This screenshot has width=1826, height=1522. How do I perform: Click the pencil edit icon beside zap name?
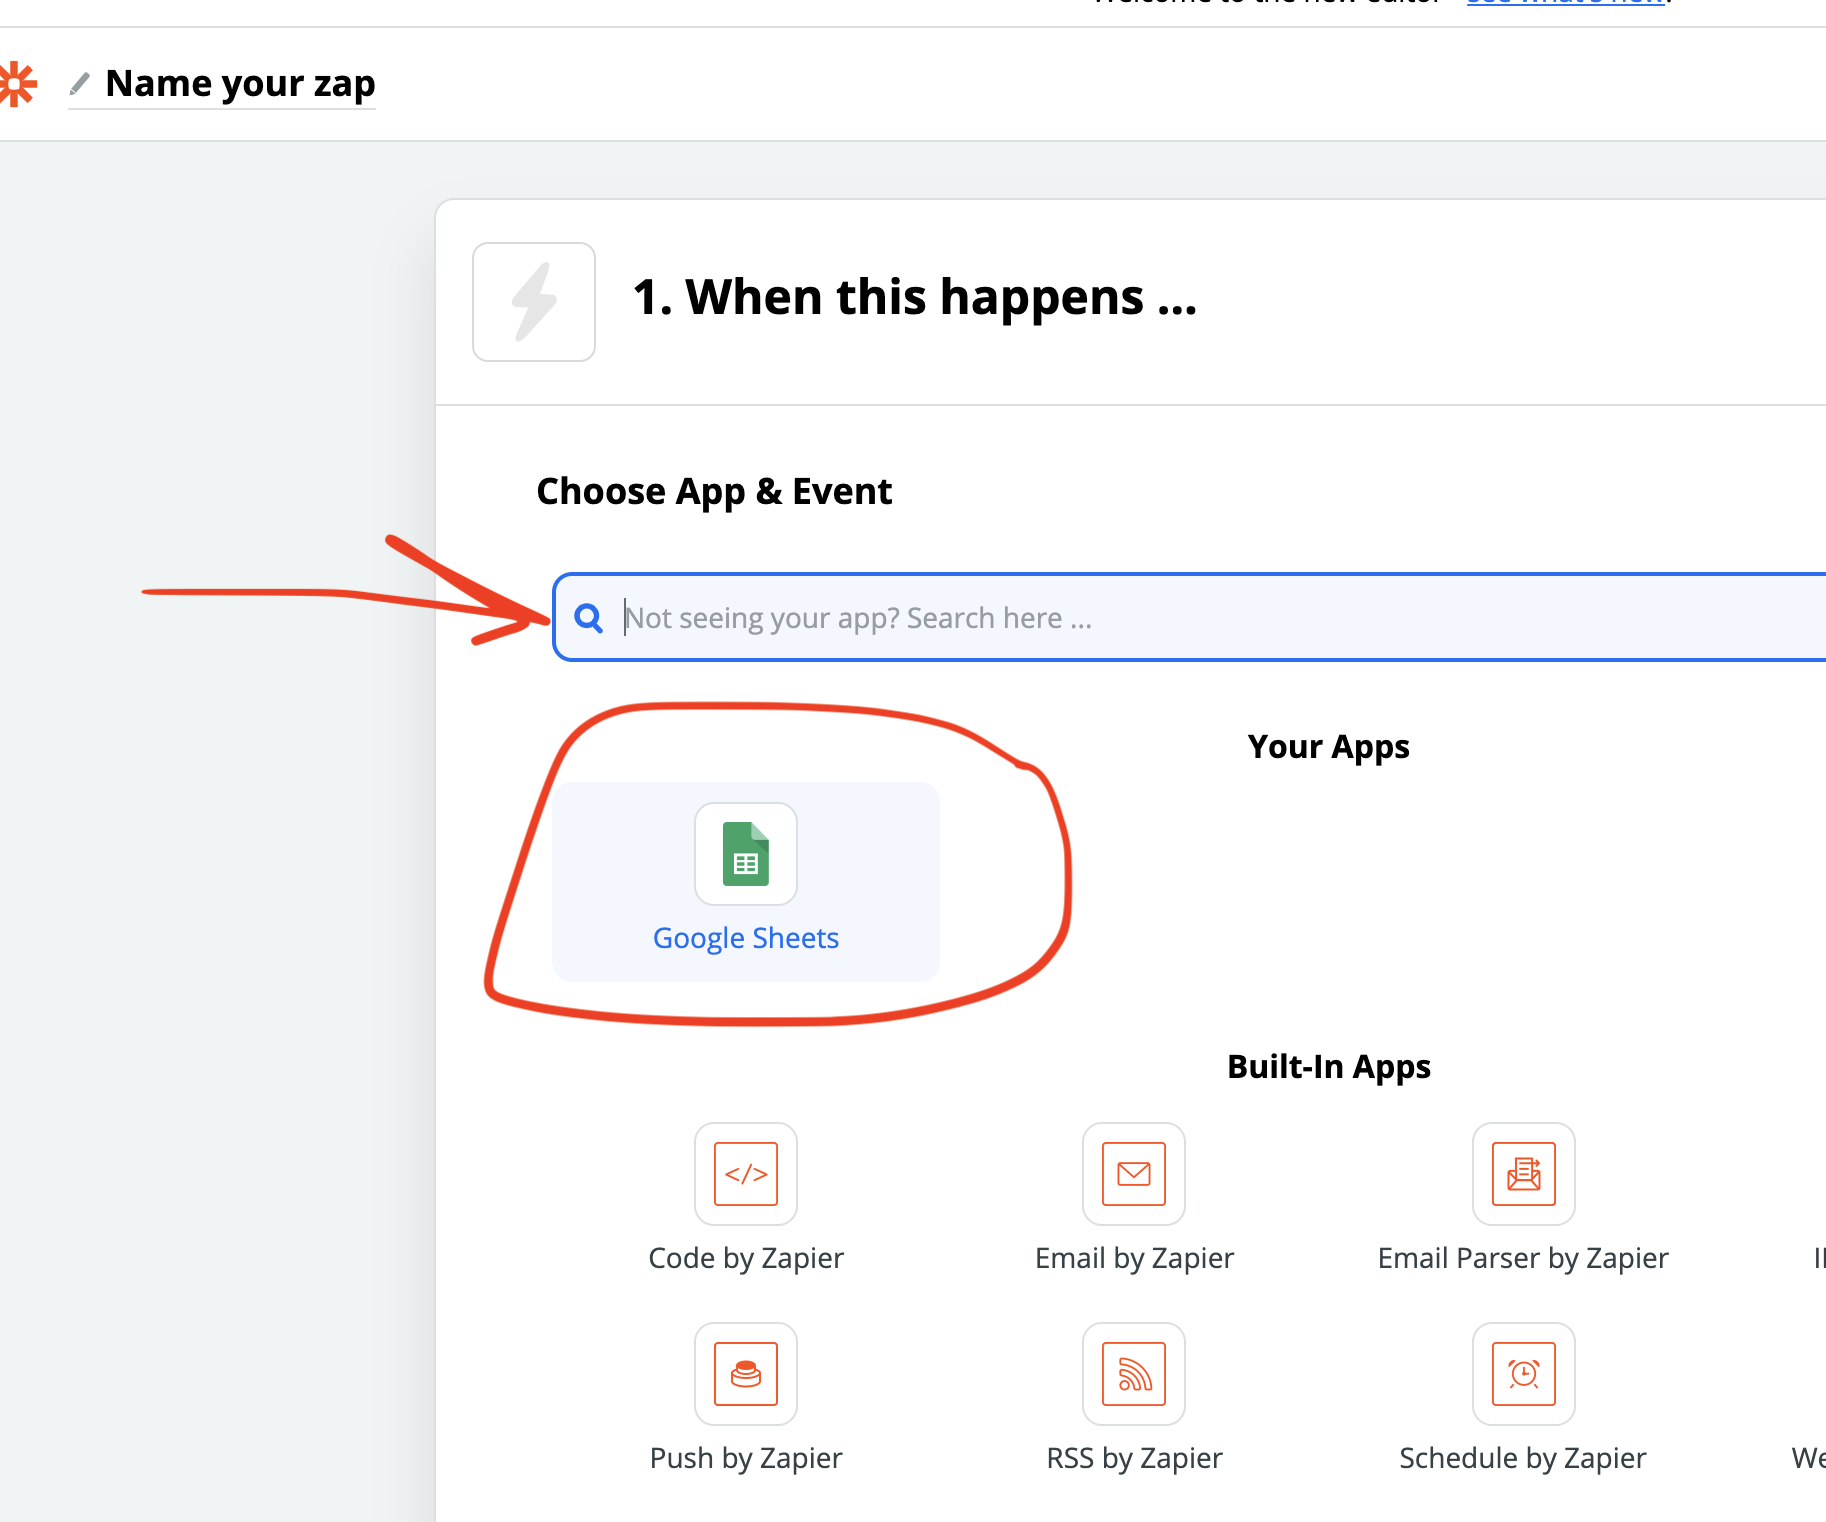click(x=80, y=83)
